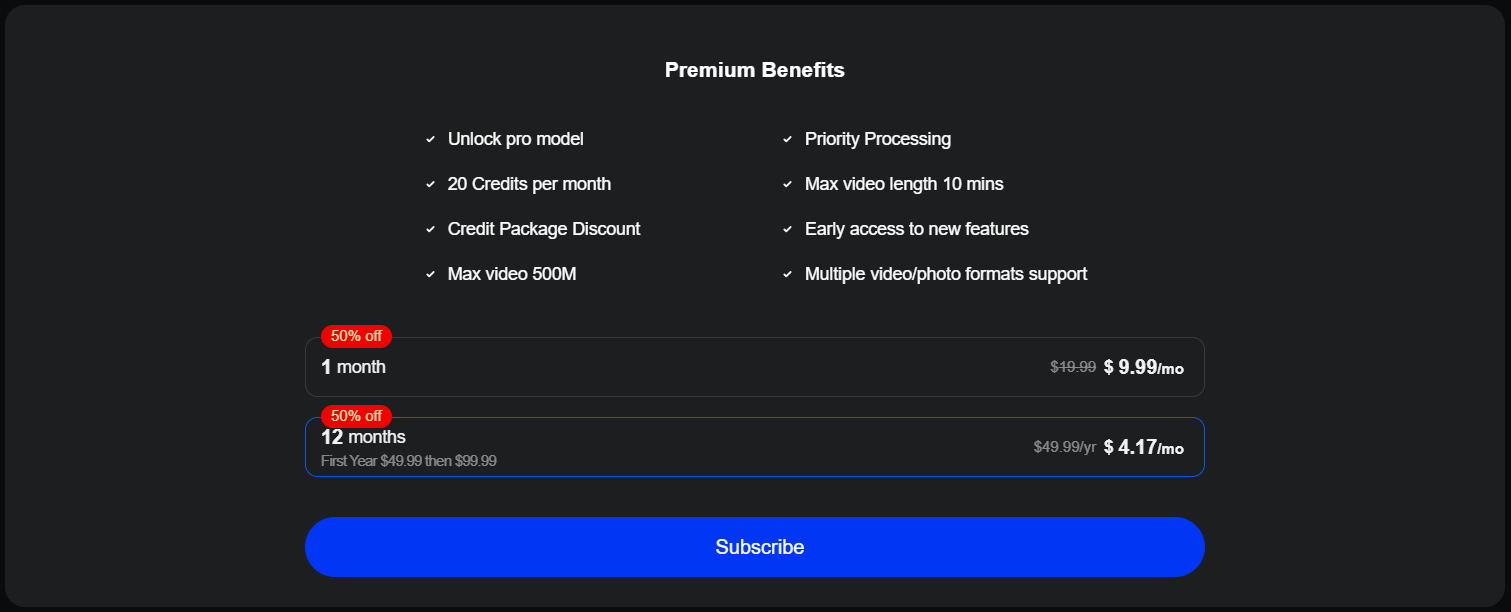Click the $ 4.17/mo price
The height and width of the screenshot is (612, 1511).
click(x=1143, y=447)
